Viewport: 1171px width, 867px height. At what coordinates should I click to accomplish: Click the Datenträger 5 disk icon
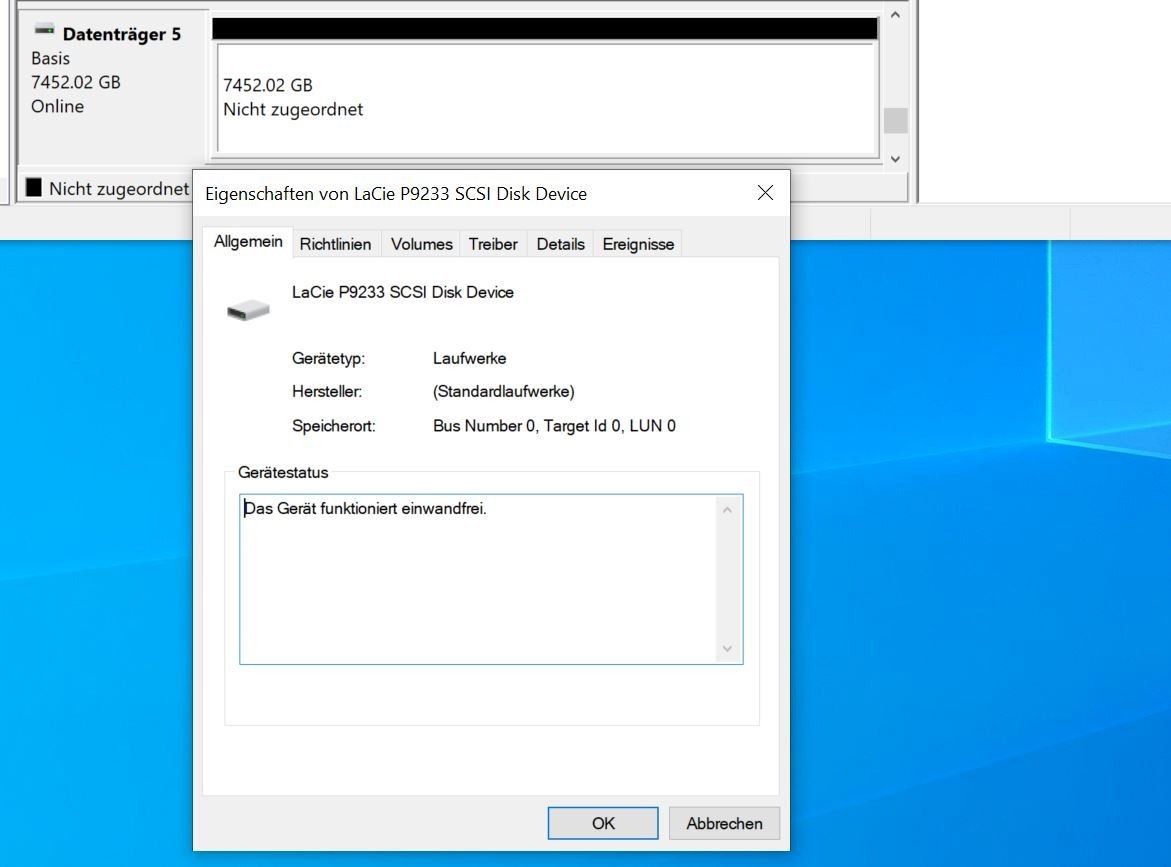click(44, 32)
